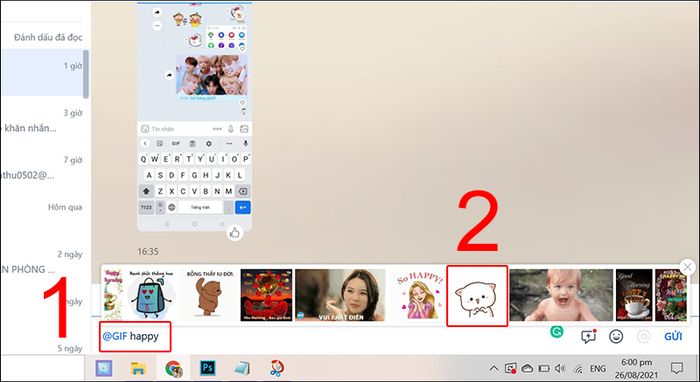
Task: Select the Good Morning coffee GIF
Action: [x=634, y=295]
